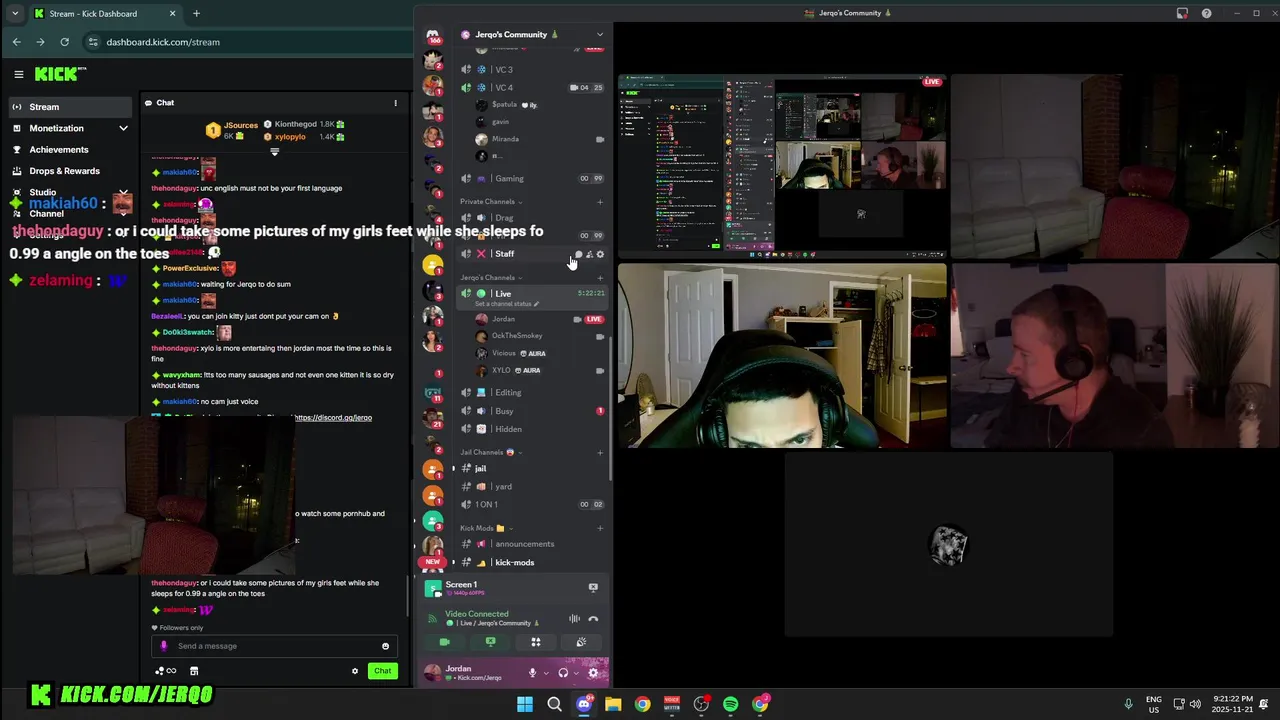
Task: Open the browser tab search dropdown
Action: coord(14,14)
